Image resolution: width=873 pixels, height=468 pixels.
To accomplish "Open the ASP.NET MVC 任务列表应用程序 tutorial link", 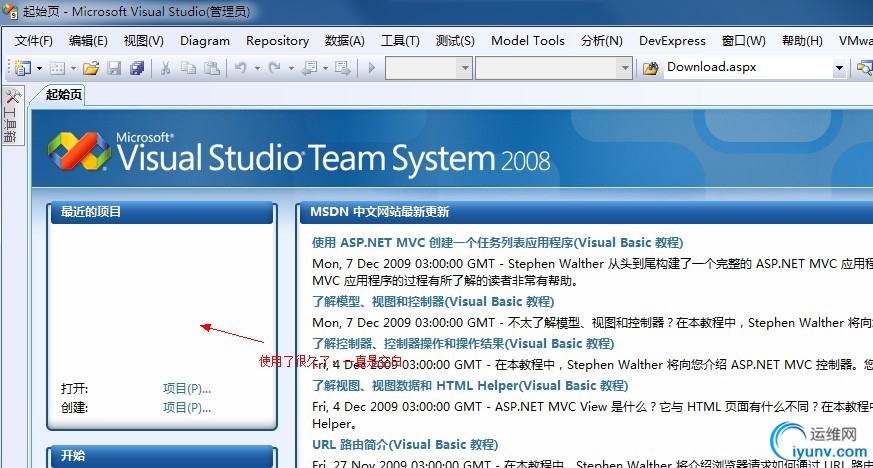I will [x=497, y=243].
